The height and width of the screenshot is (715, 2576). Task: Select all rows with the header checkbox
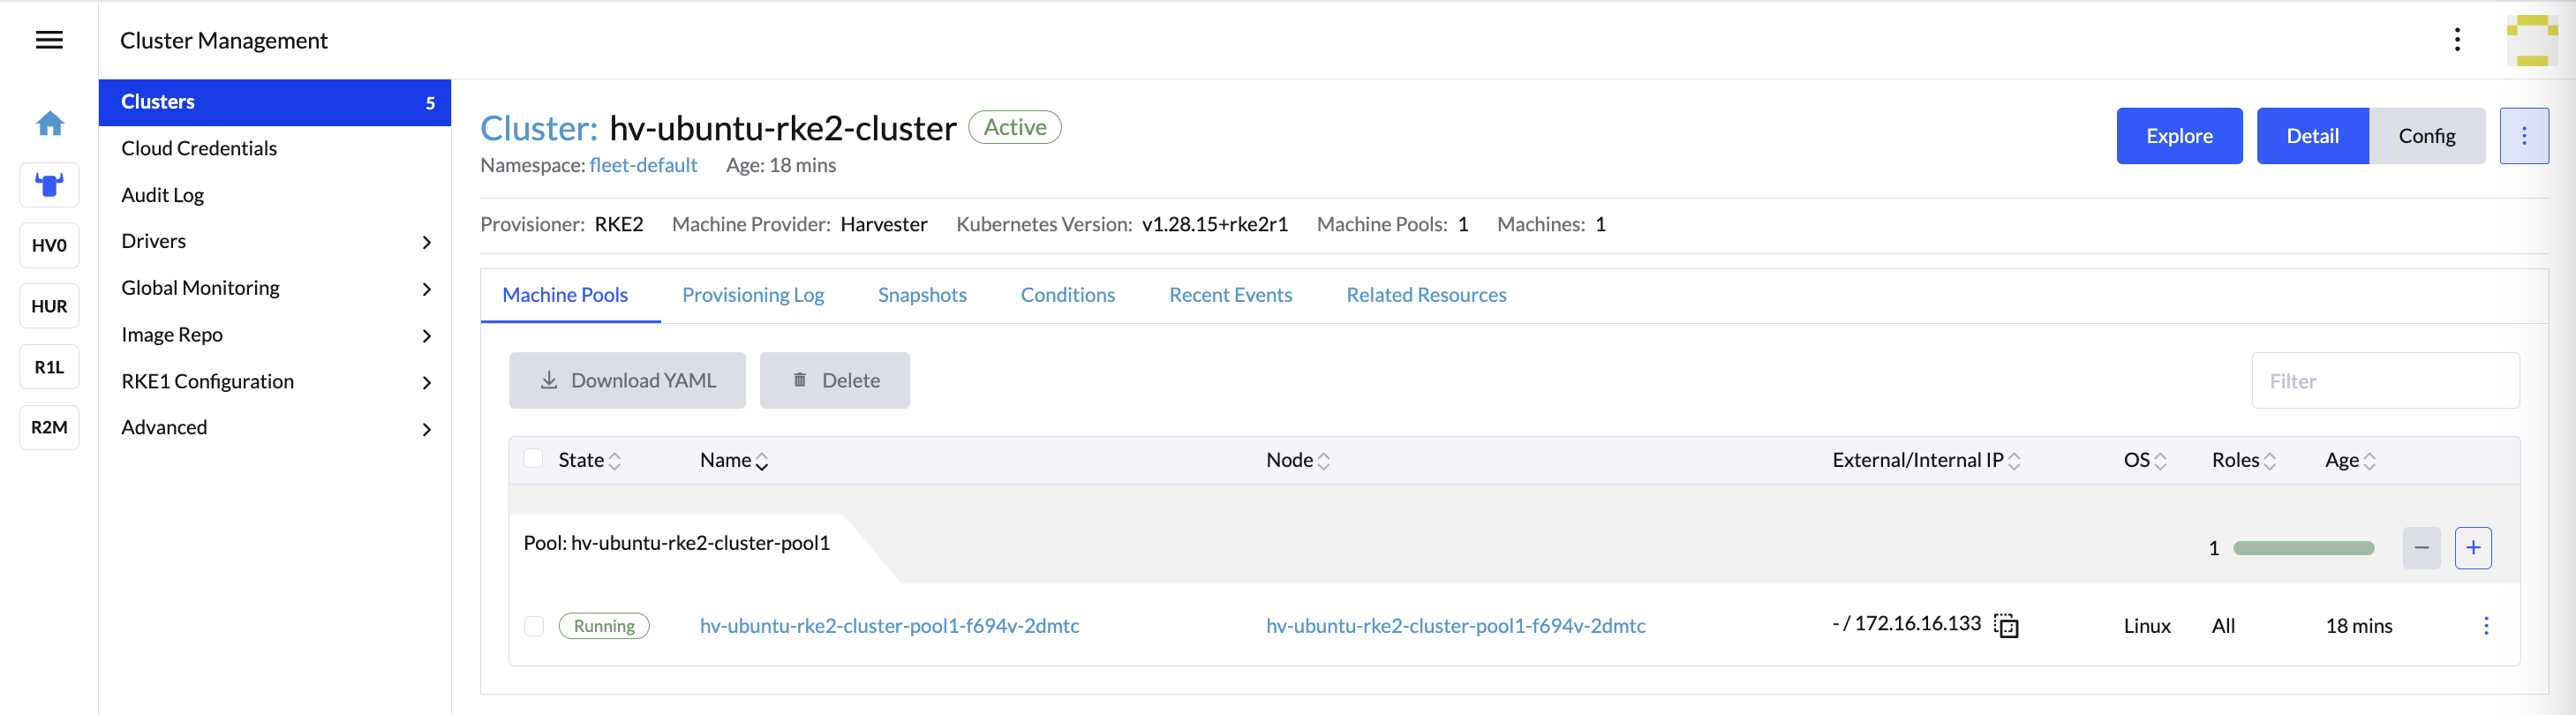pos(534,459)
